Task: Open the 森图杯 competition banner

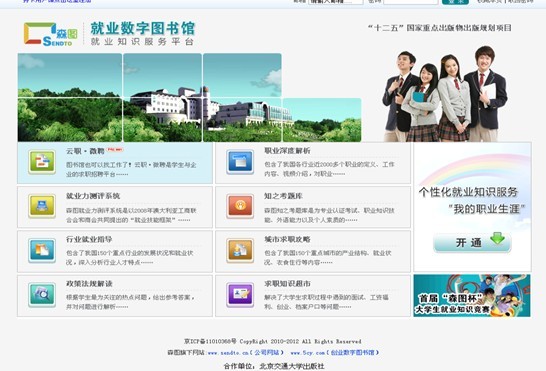Action: (x=472, y=296)
